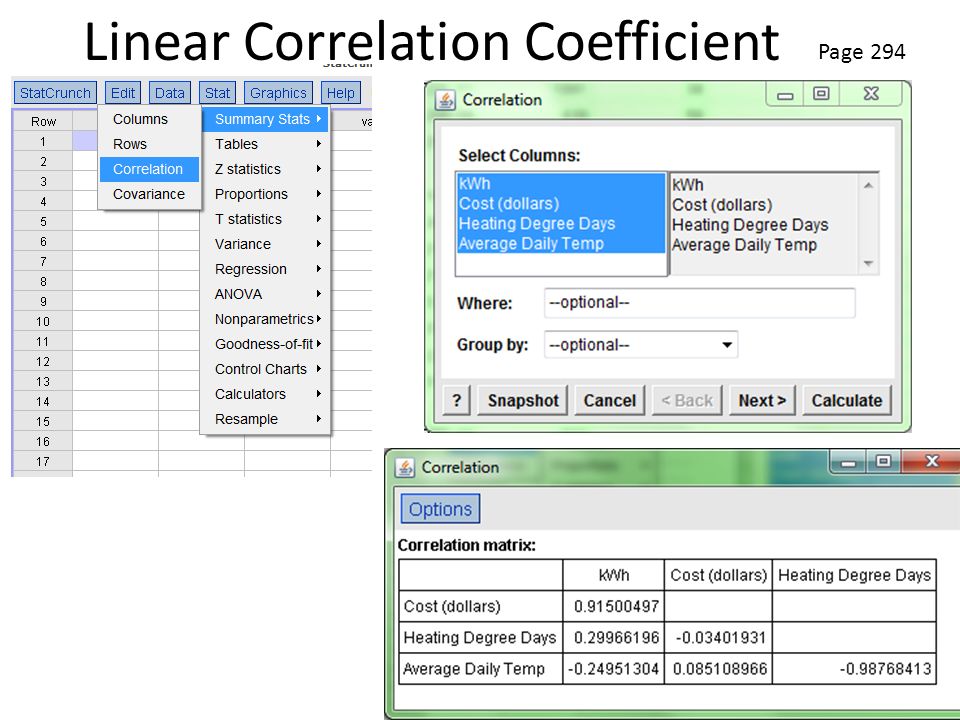
Task: Click scroll up arrow of selected list
Action: pos(868,185)
